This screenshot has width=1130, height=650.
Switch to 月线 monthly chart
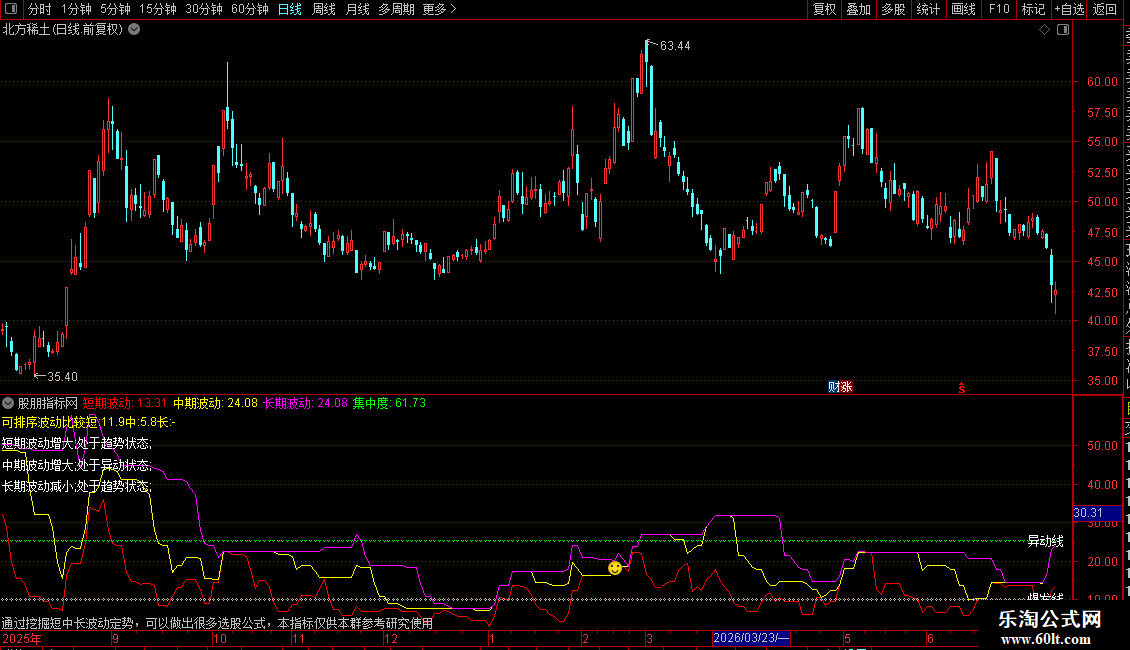357,9
